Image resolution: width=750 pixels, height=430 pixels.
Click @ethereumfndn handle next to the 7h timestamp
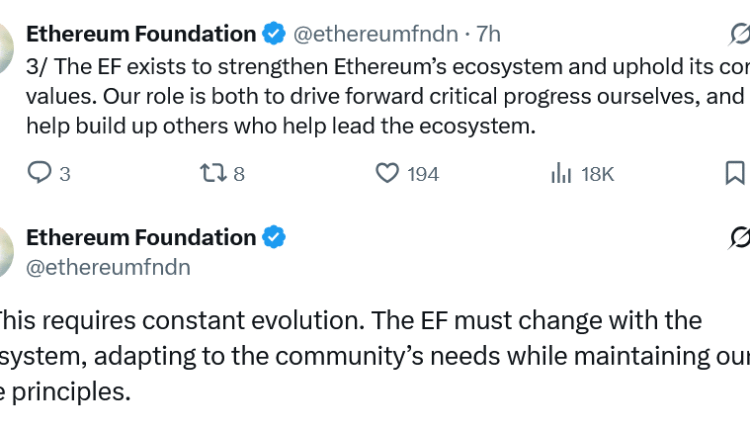(374, 34)
